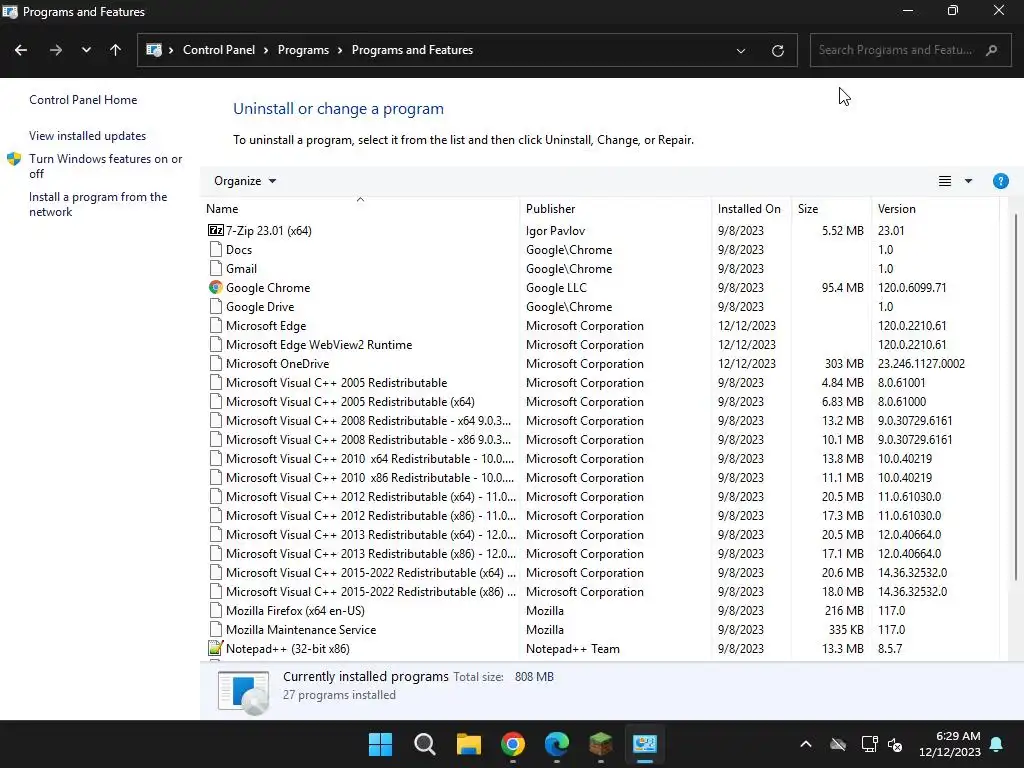
Task: Refresh the Programs and Features list
Action: pyautogui.click(x=777, y=51)
